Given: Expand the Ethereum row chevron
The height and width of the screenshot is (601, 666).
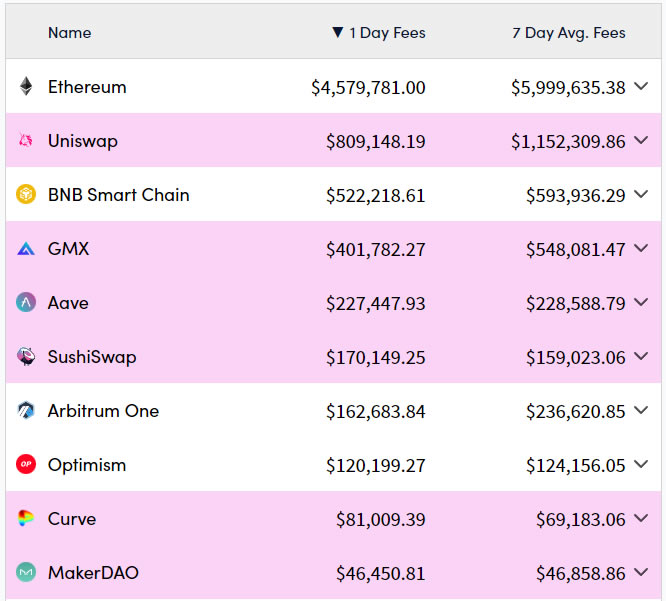Looking at the screenshot, I should [642, 87].
